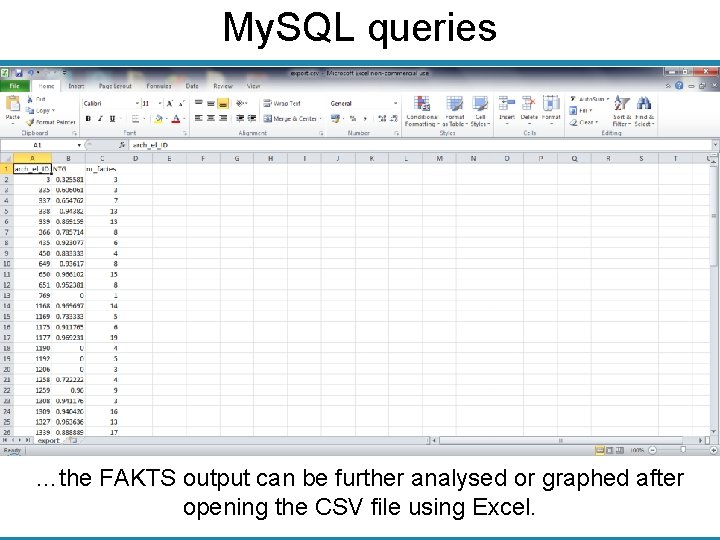The image size is (720, 540).
Task: Expand the Alignment dialog launcher
Action: (x=321, y=134)
